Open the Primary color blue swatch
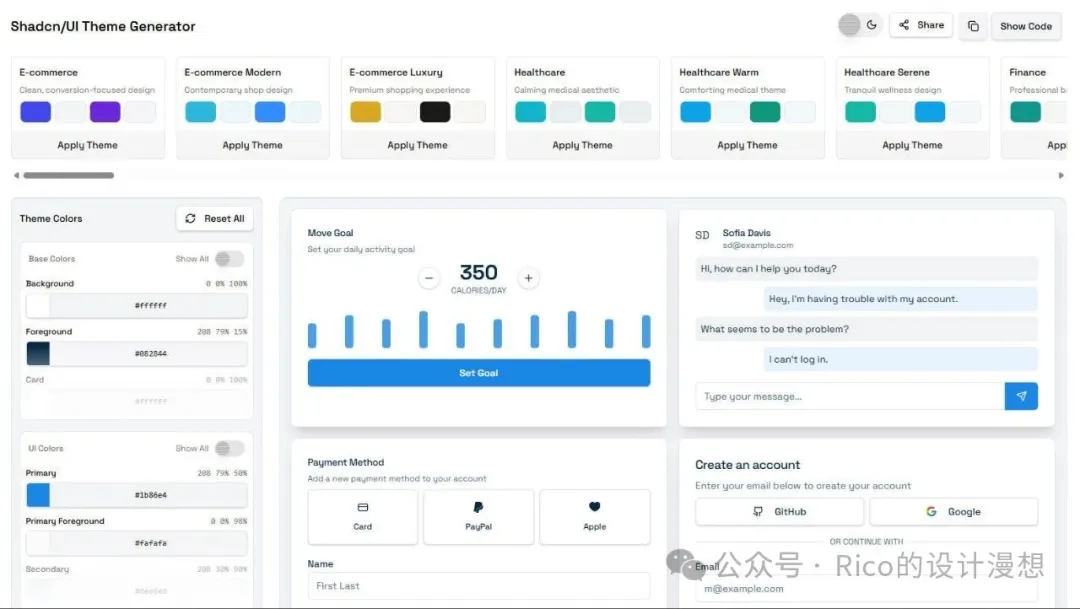Image resolution: width=1080 pixels, height=609 pixels. click(38, 494)
